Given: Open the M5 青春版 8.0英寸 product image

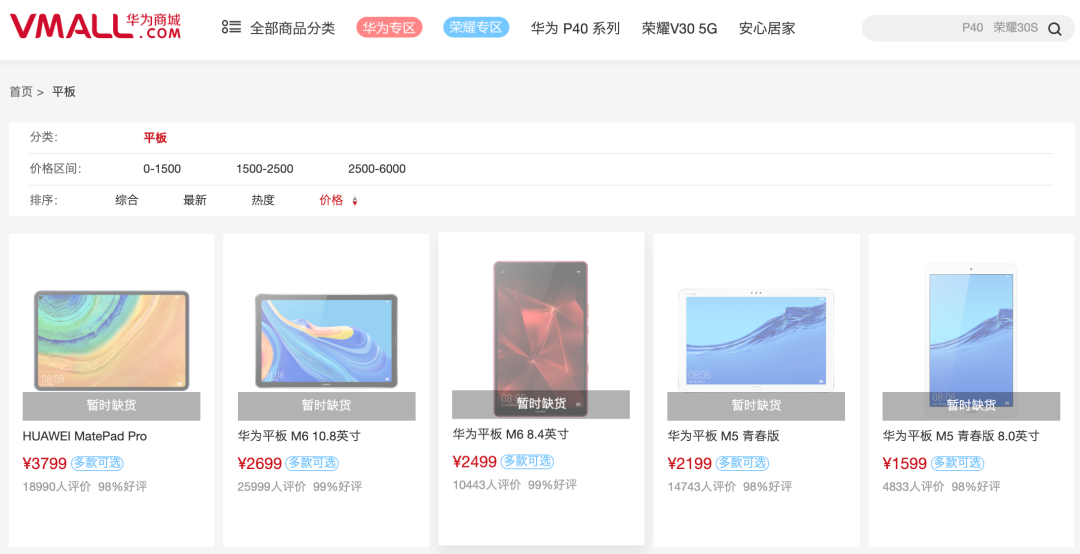Looking at the screenshot, I should [971, 340].
